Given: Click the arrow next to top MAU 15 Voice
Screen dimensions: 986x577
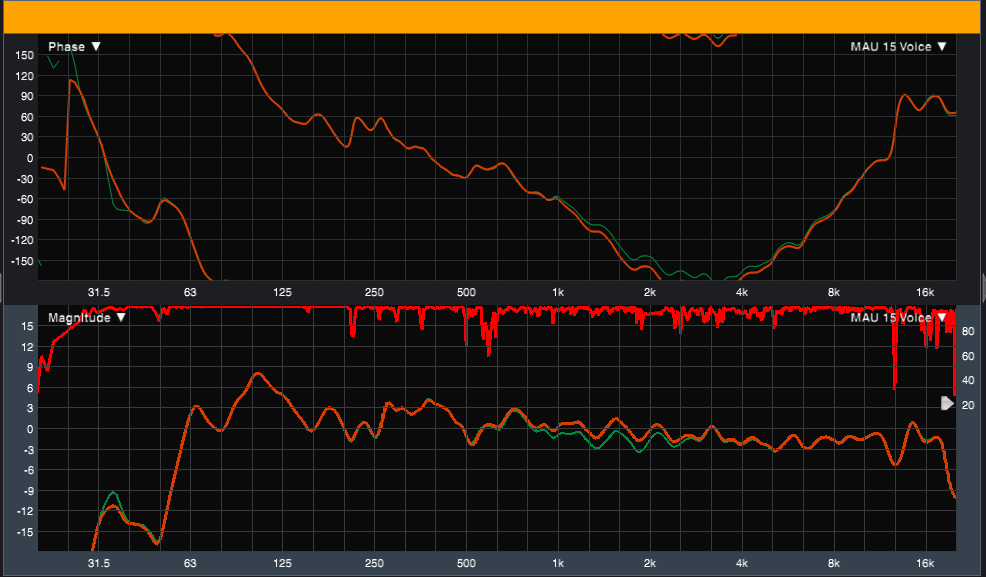Looking at the screenshot, I should tap(941, 46).
